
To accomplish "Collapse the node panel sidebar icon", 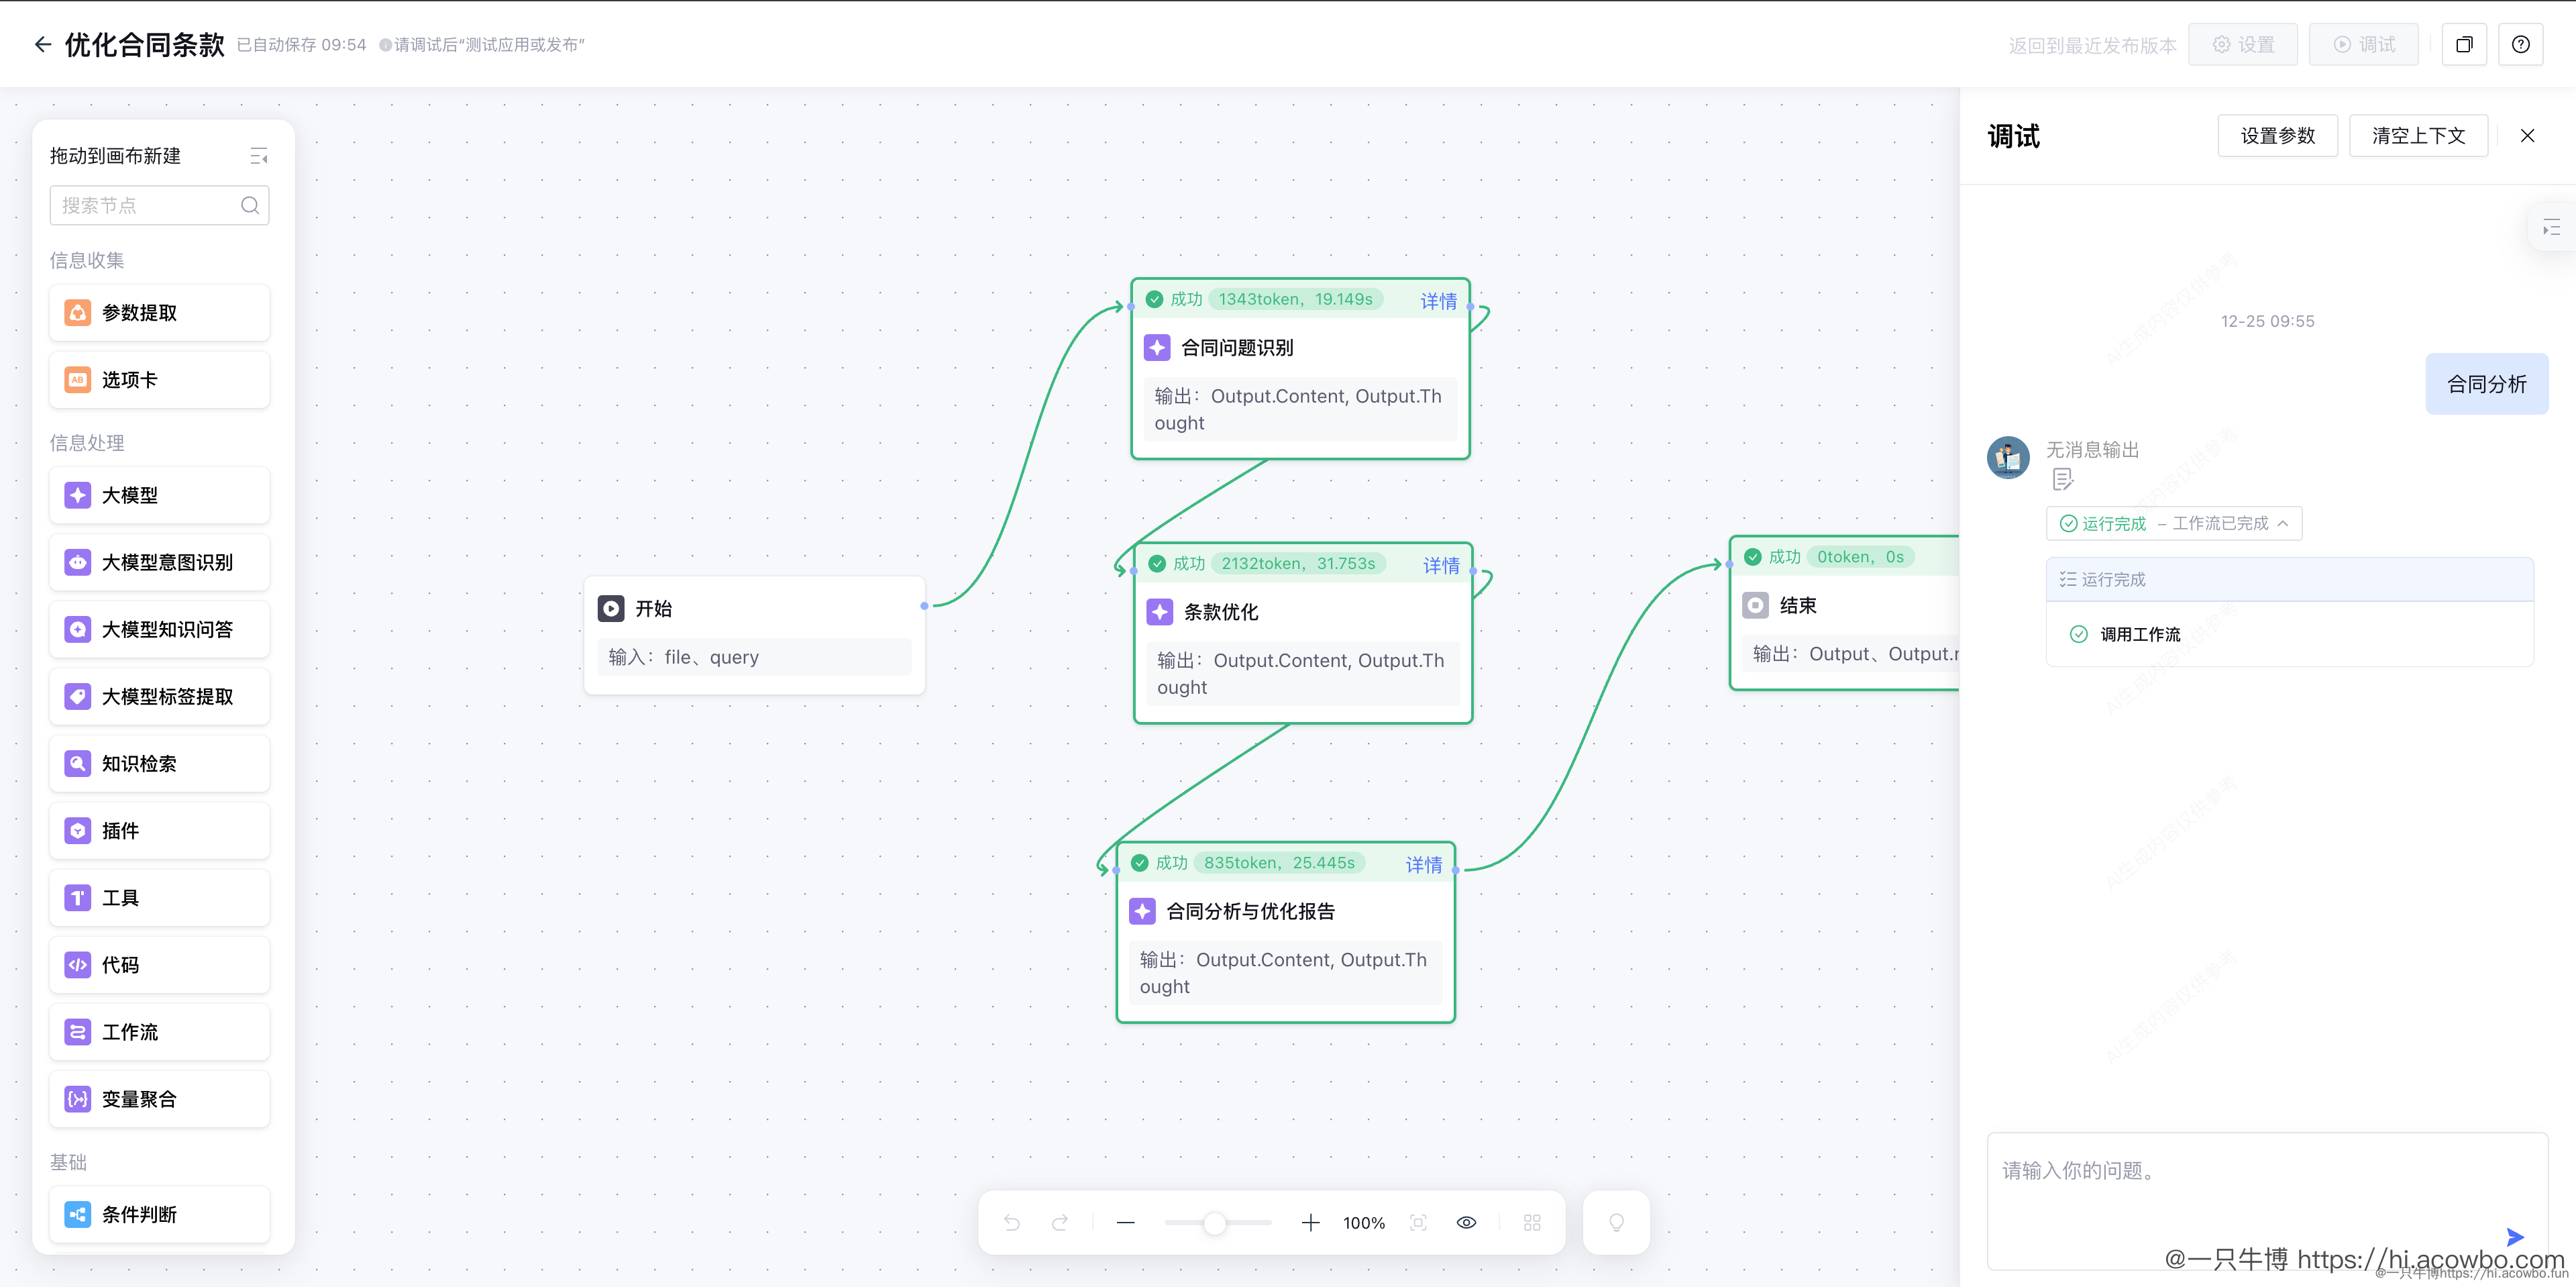I will coord(258,156).
